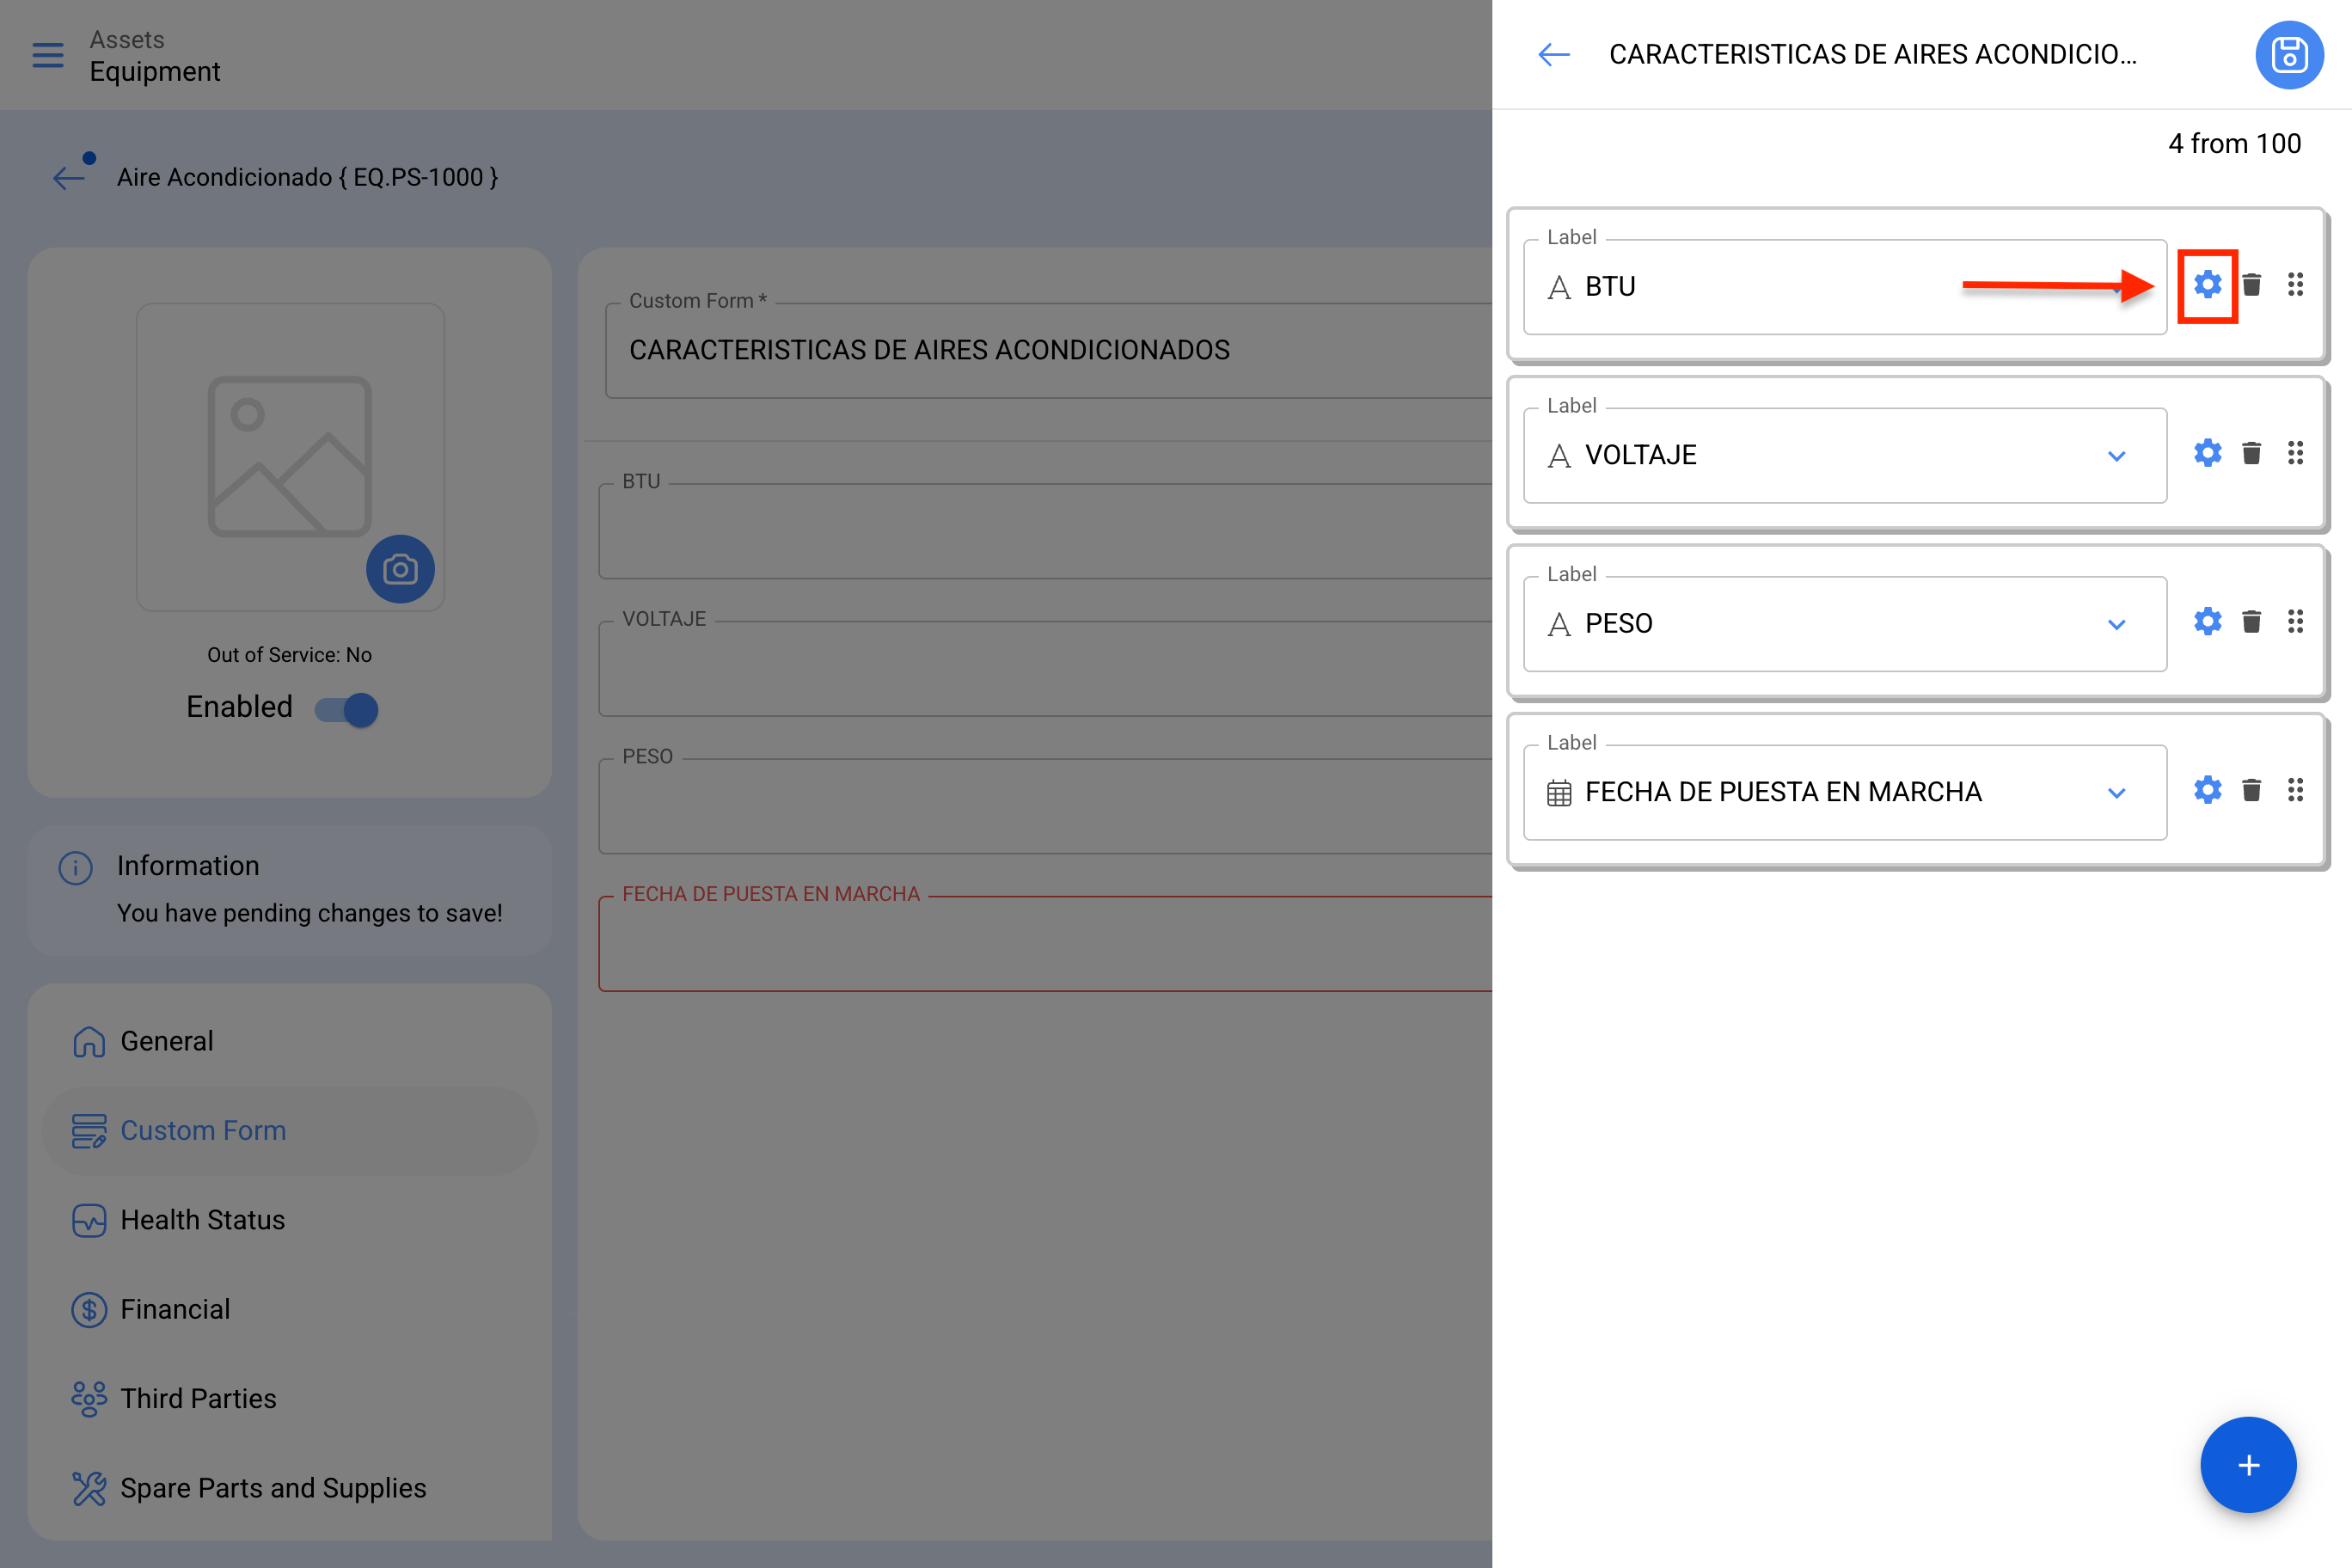
Task: Click the Health Status pulse icon
Action: (x=89, y=1220)
